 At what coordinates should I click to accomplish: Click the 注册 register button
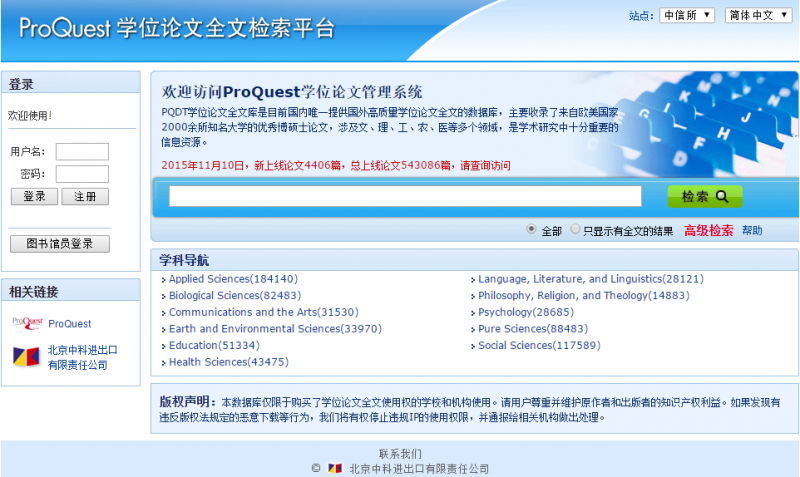click(85, 196)
